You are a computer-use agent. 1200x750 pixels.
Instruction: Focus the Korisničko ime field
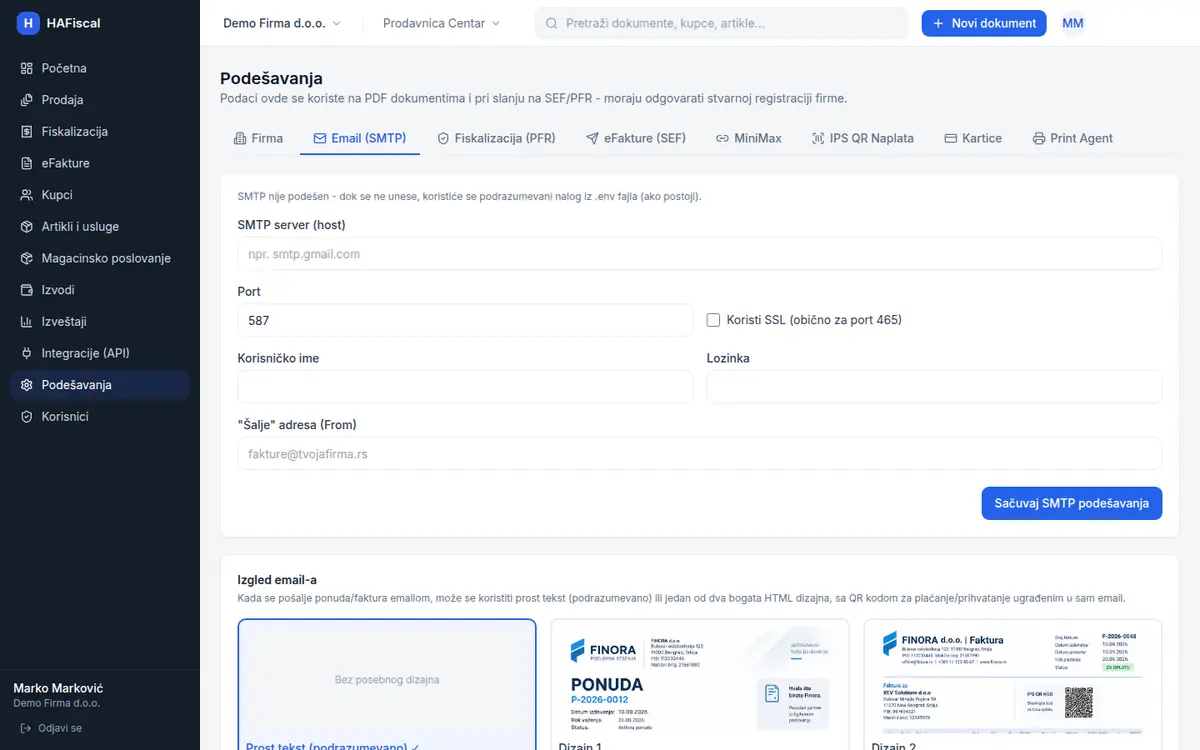pyautogui.click(x=465, y=387)
